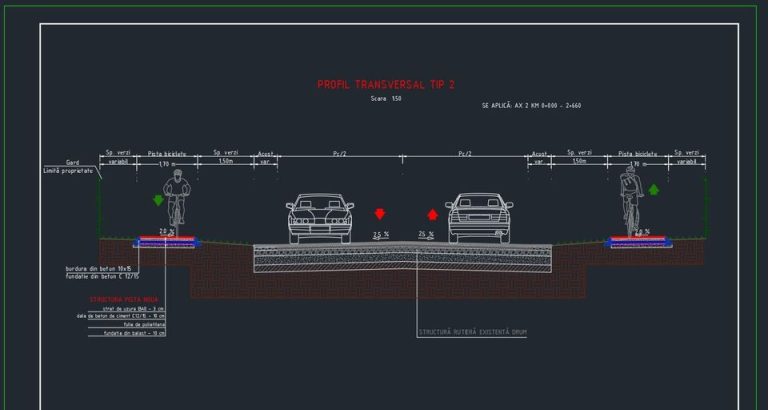This screenshot has height=410, width=768.
Task: Click 1.70 m value above front-facing cyclist
Action: tap(167, 164)
